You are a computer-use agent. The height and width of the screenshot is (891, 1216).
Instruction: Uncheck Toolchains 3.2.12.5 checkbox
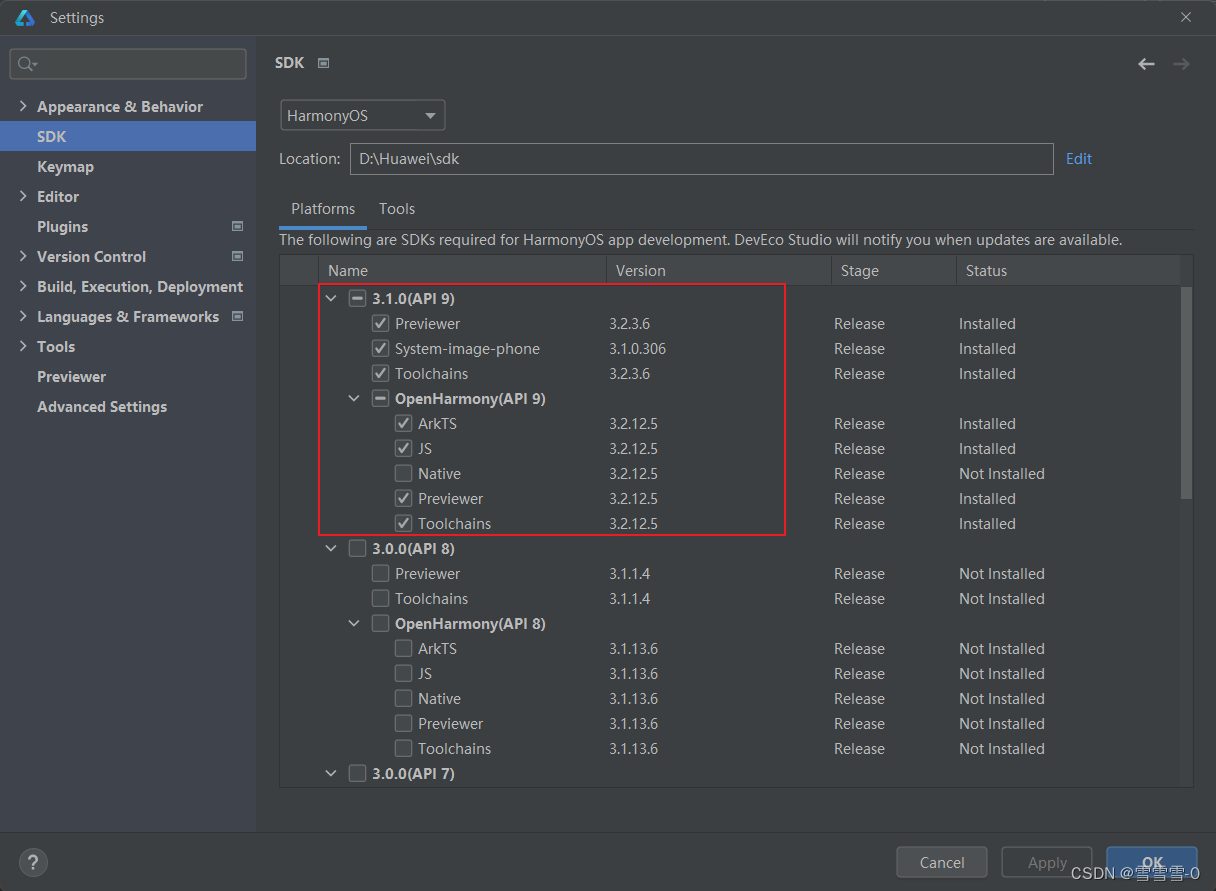403,523
